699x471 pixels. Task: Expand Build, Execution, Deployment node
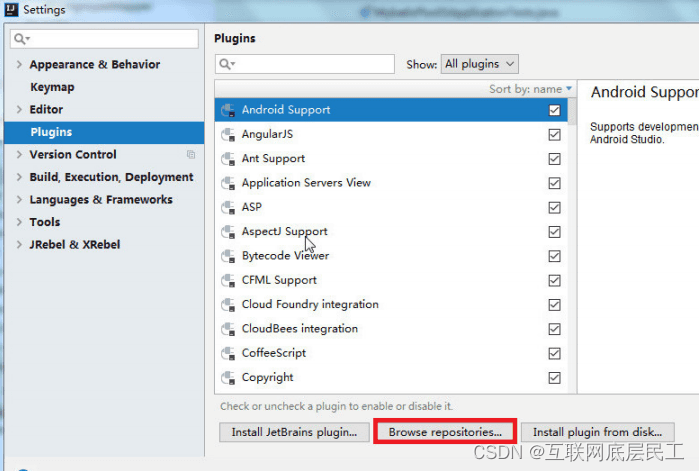tap(19, 177)
